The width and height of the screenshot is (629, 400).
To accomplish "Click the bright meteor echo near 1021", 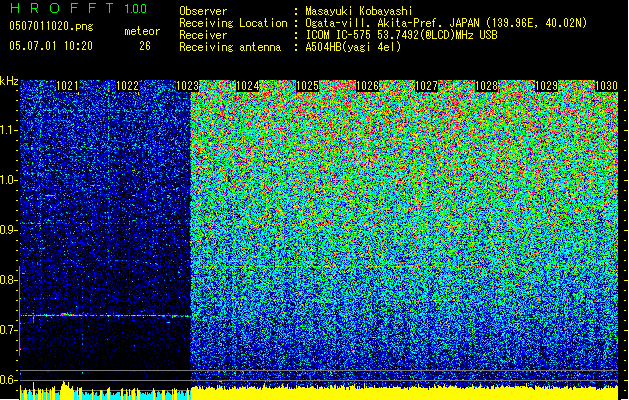I will [x=65, y=315].
